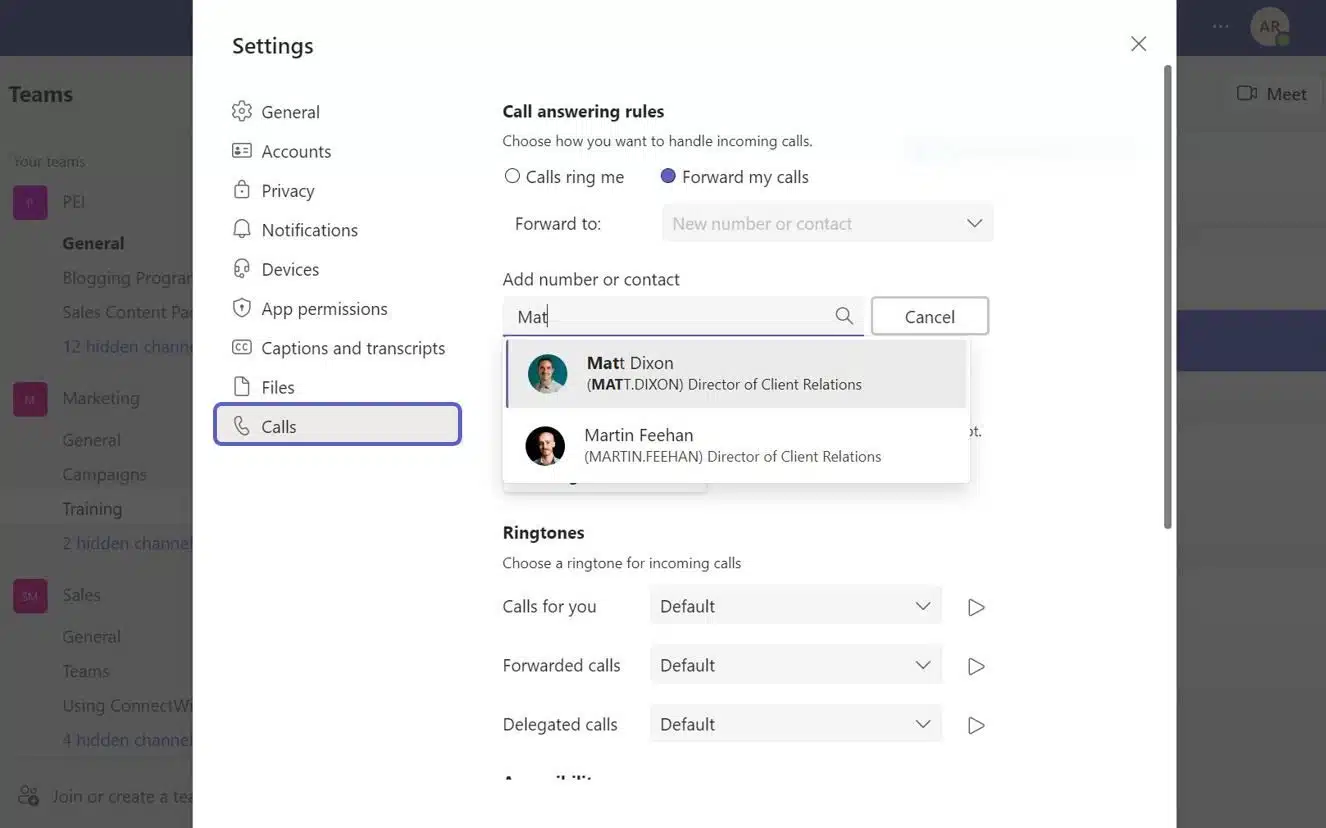Viewport: 1326px width, 828px height.
Task: Click the App permissions shield icon
Action: (241, 308)
